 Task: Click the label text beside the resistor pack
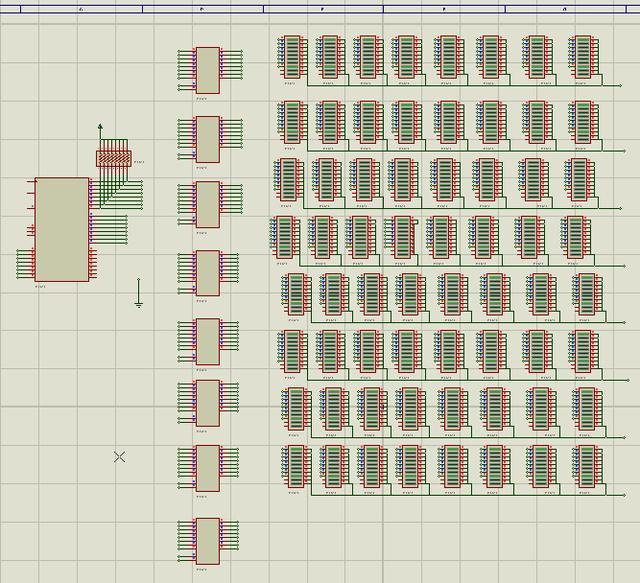(x=139, y=161)
